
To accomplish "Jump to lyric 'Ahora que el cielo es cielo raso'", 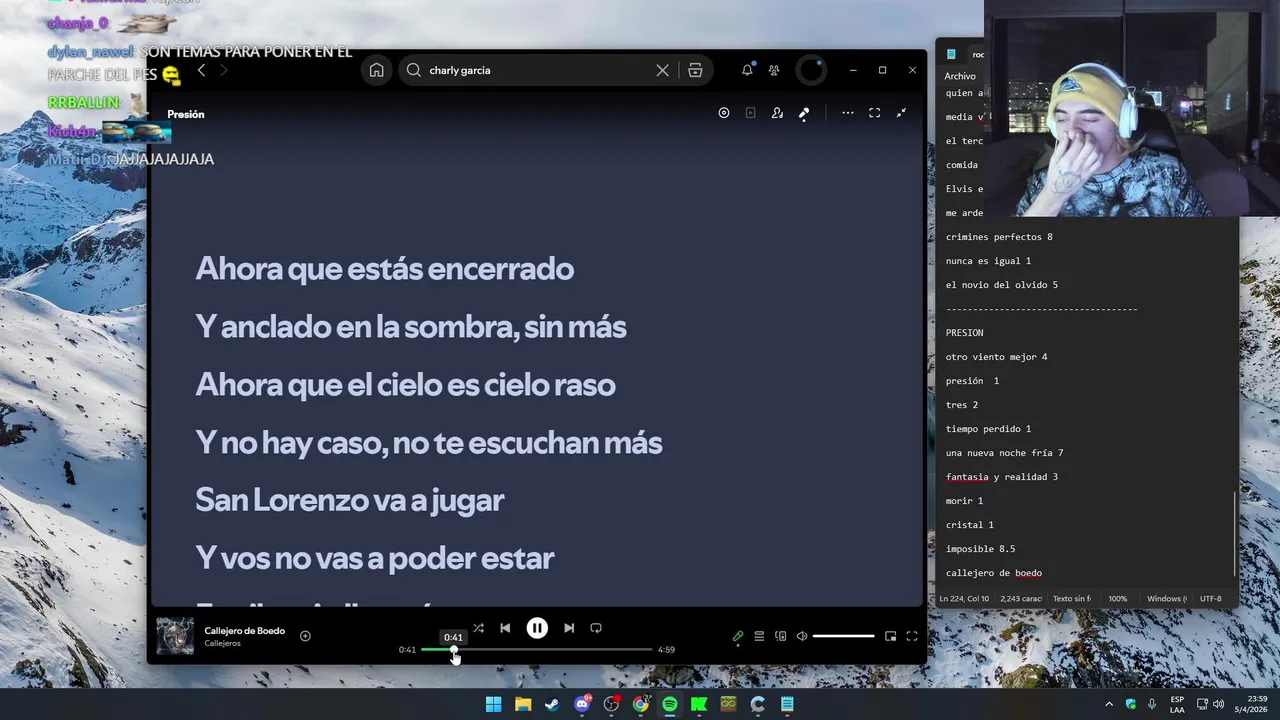I will coord(405,384).
